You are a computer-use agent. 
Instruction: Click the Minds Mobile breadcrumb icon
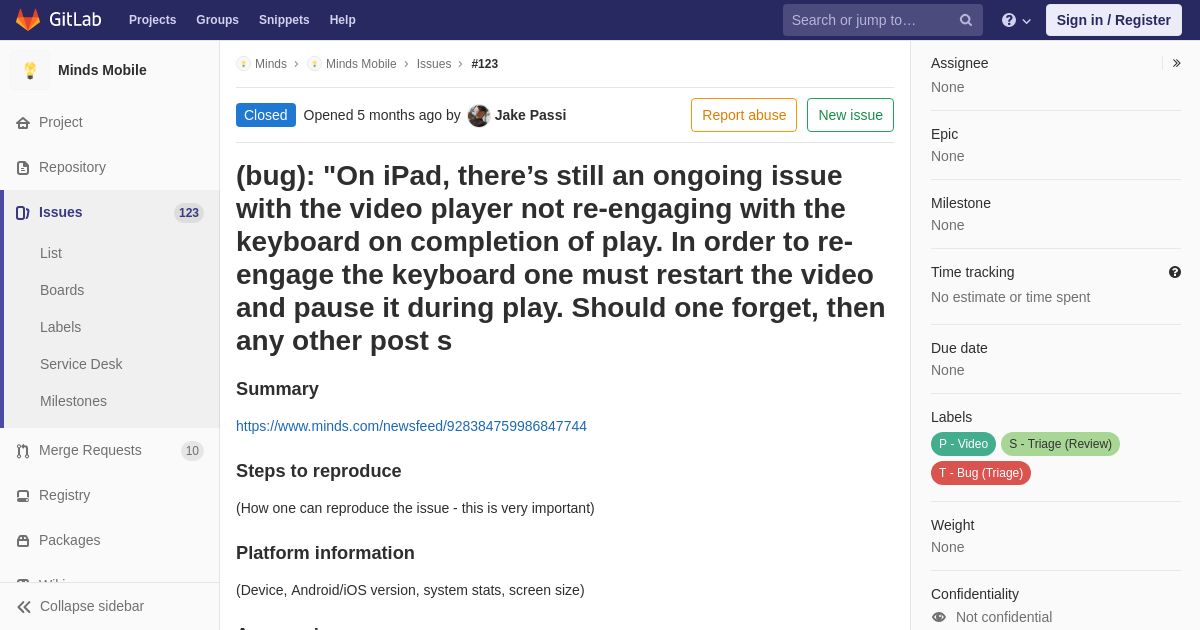[x=314, y=64]
